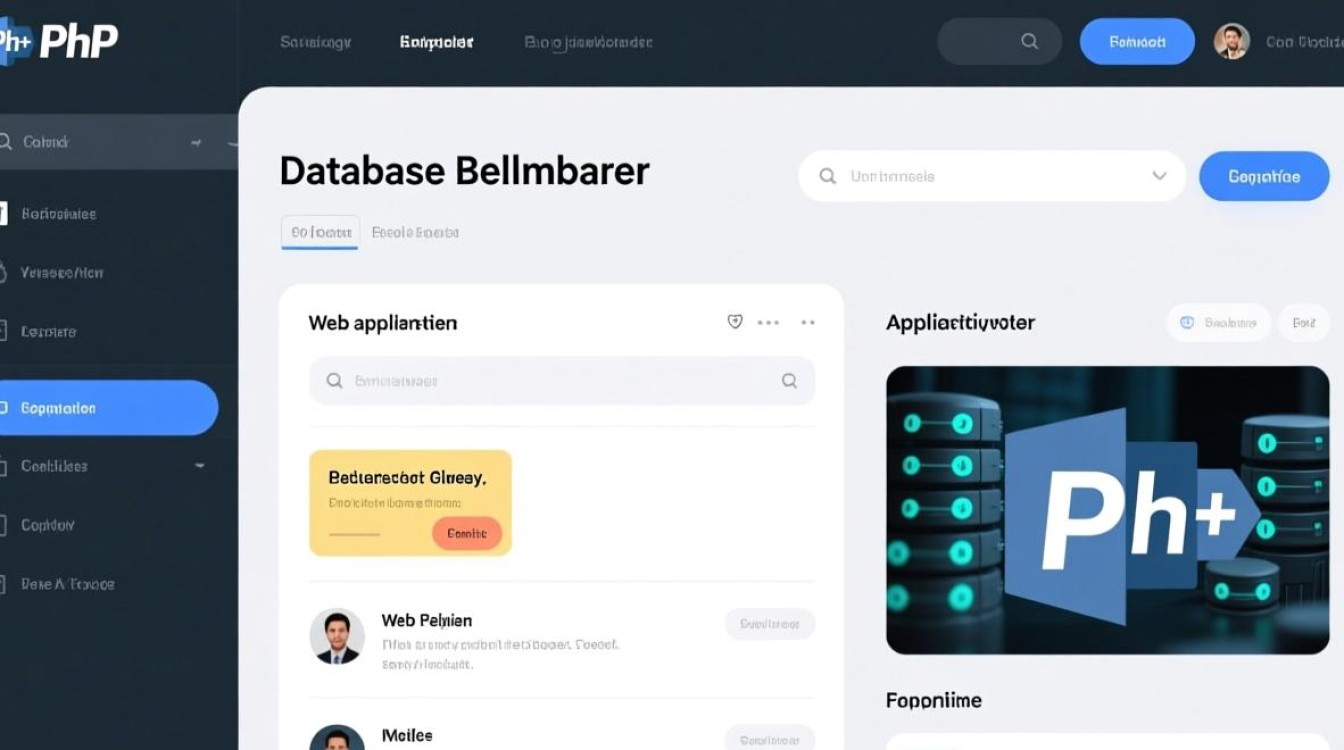Screen dimensions: 1344x750
Task: Expand the dropdown arrow in the sidebar search row
Action: pyautogui.click(x=196, y=143)
